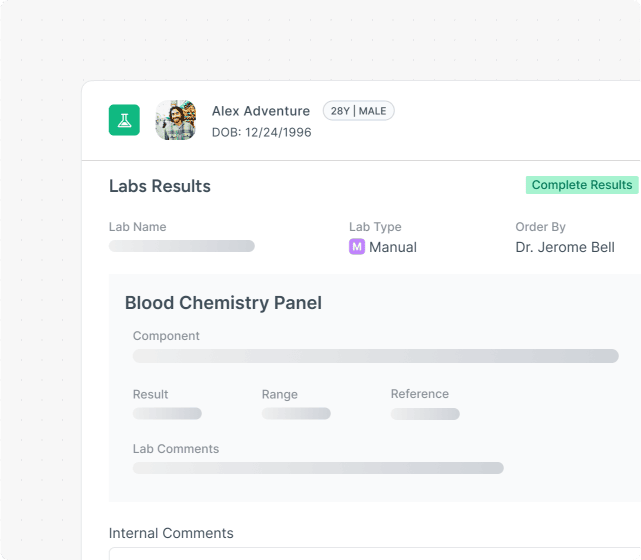The width and height of the screenshot is (641, 560).
Task: Click the Labs Results heading
Action: pos(160,186)
